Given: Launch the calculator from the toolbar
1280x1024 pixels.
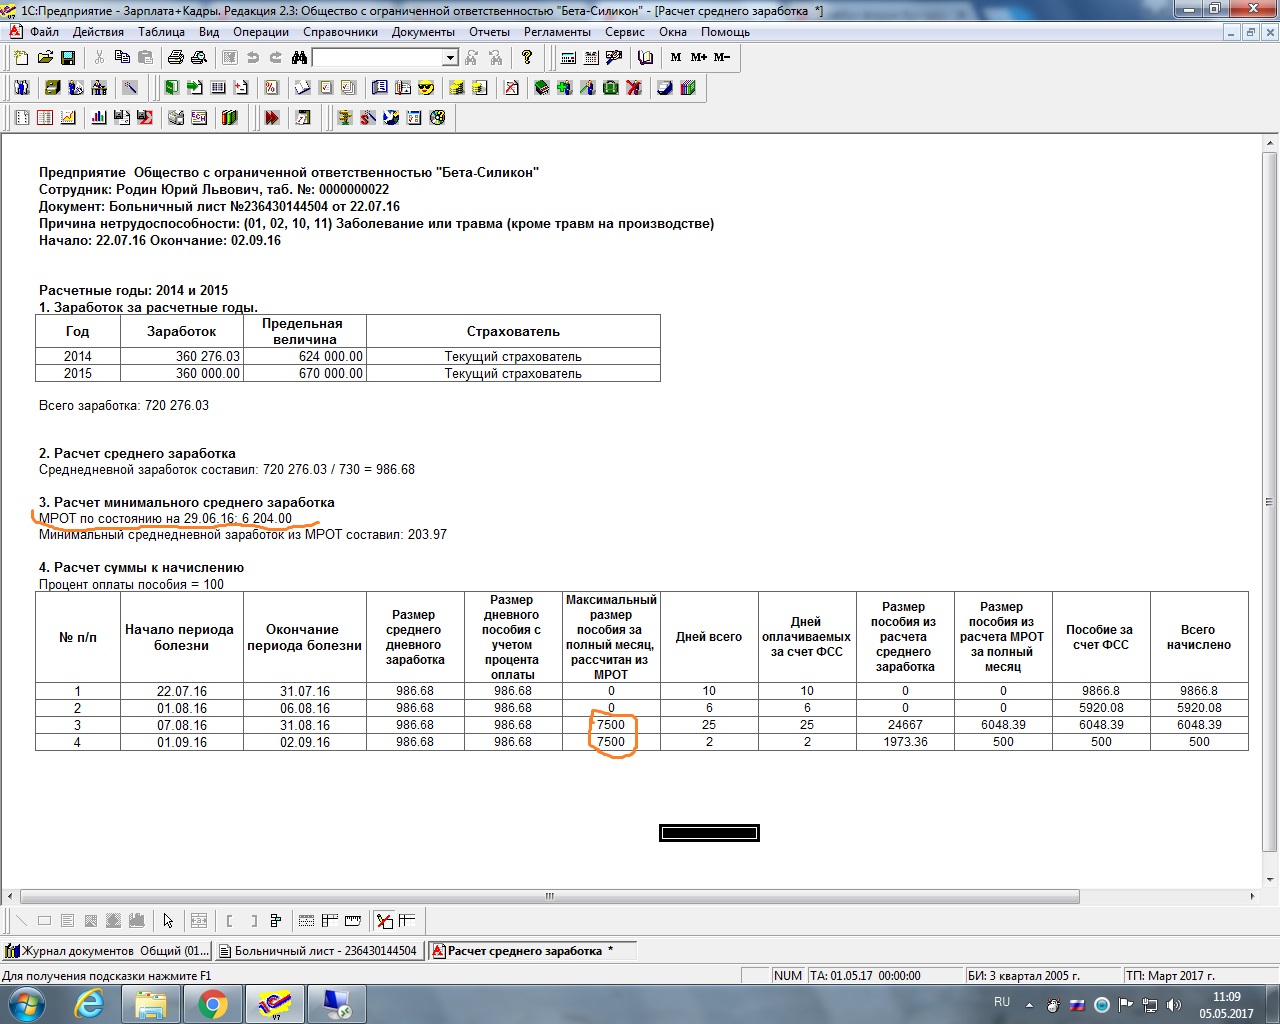Looking at the screenshot, I should coord(568,58).
